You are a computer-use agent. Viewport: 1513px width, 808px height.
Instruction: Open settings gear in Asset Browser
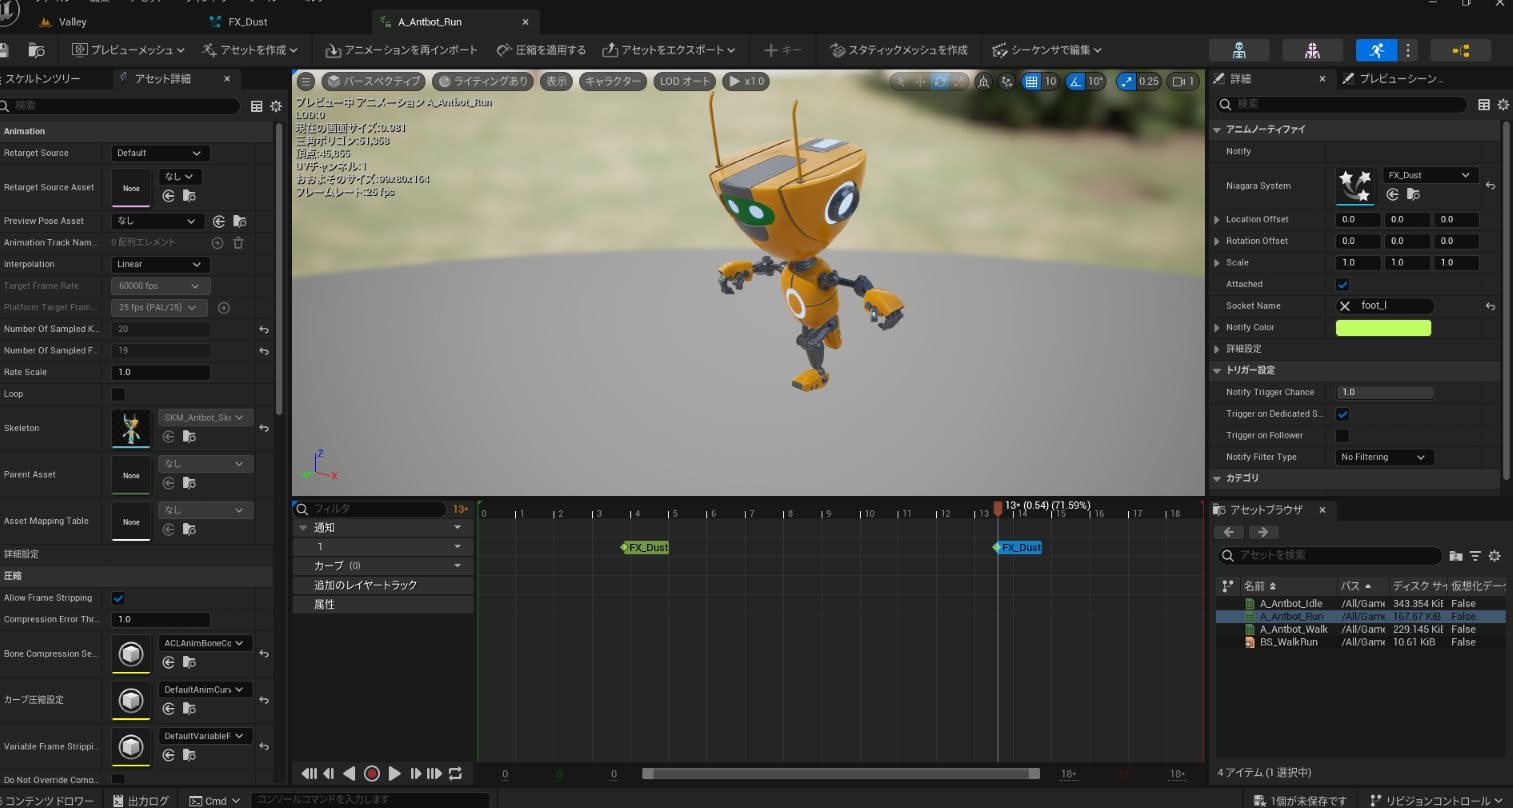pyautogui.click(x=1495, y=556)
